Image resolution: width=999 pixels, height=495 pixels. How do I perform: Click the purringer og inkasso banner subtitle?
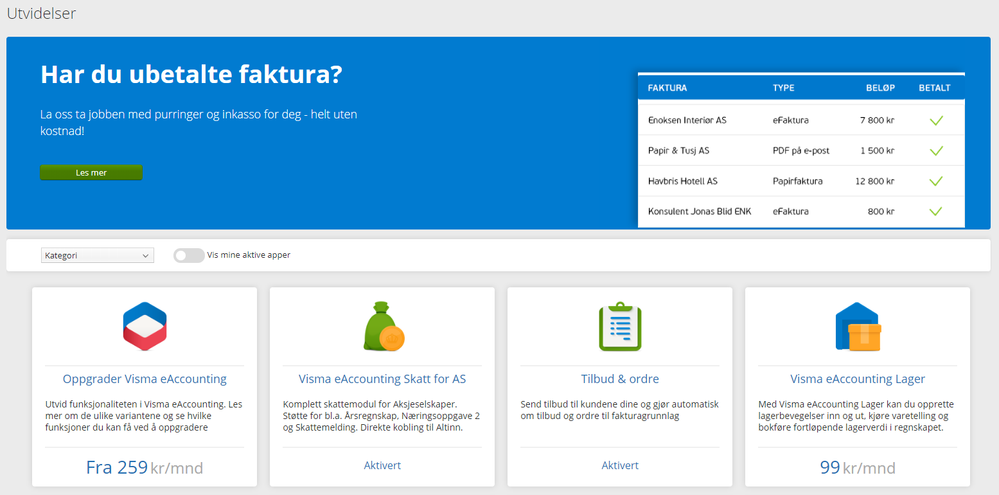tap(198, 123)
